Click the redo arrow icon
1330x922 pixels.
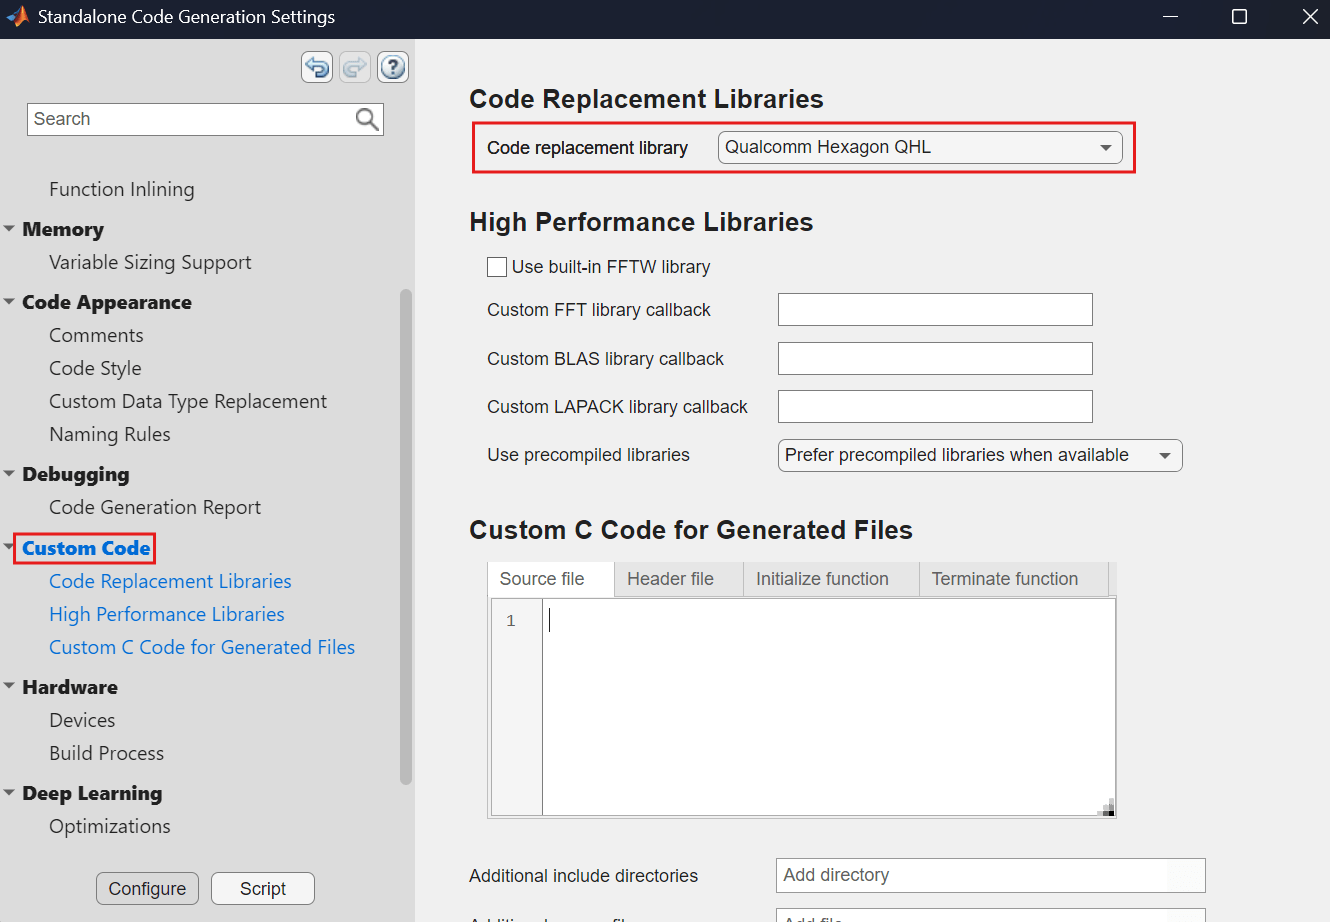click(355, 68)
